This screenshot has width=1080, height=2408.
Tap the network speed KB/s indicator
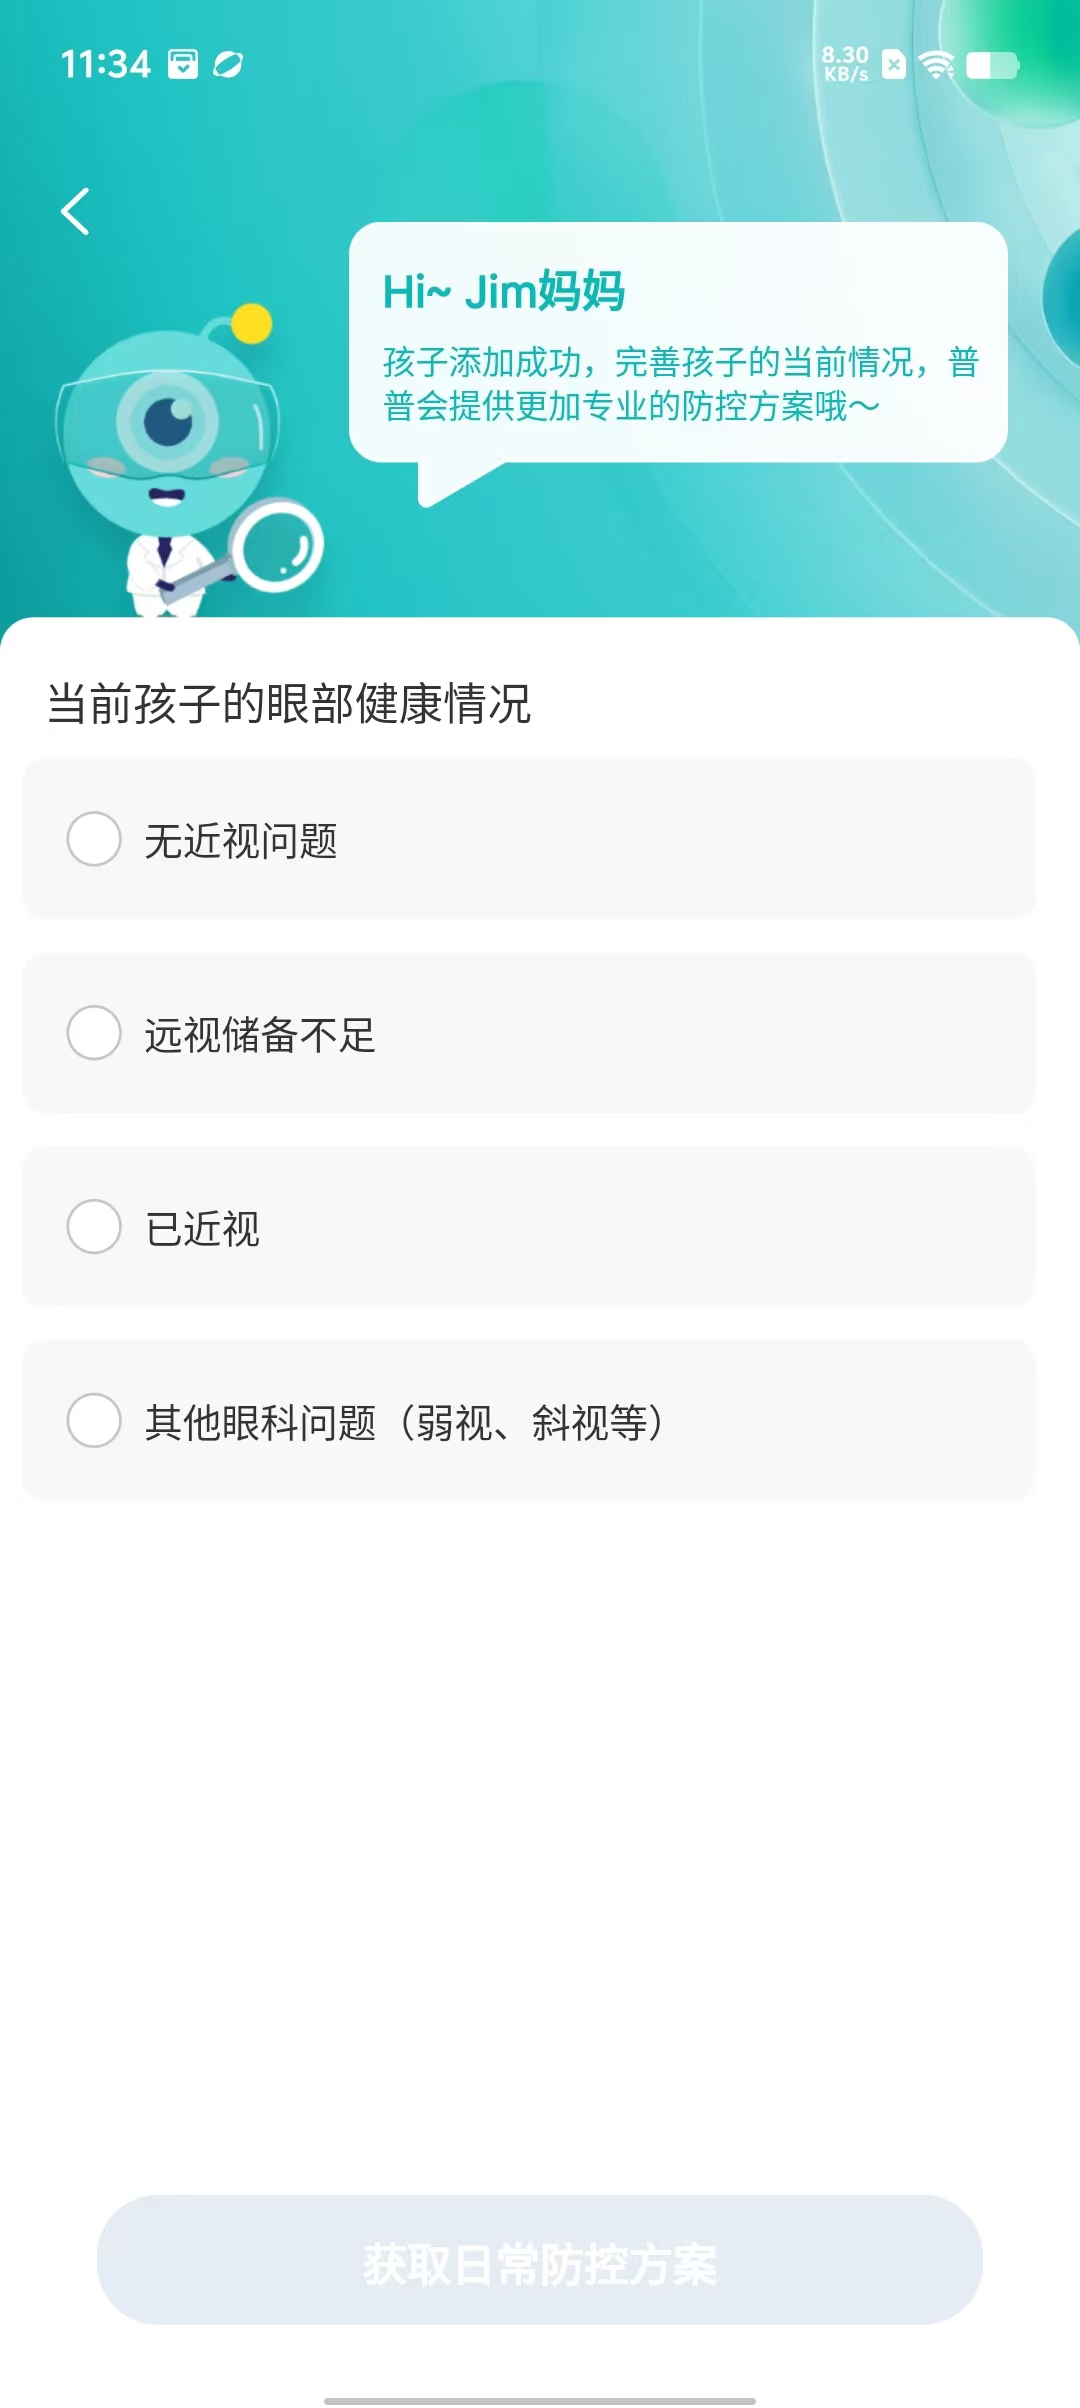pyautogui.click(x=845, y=64)
